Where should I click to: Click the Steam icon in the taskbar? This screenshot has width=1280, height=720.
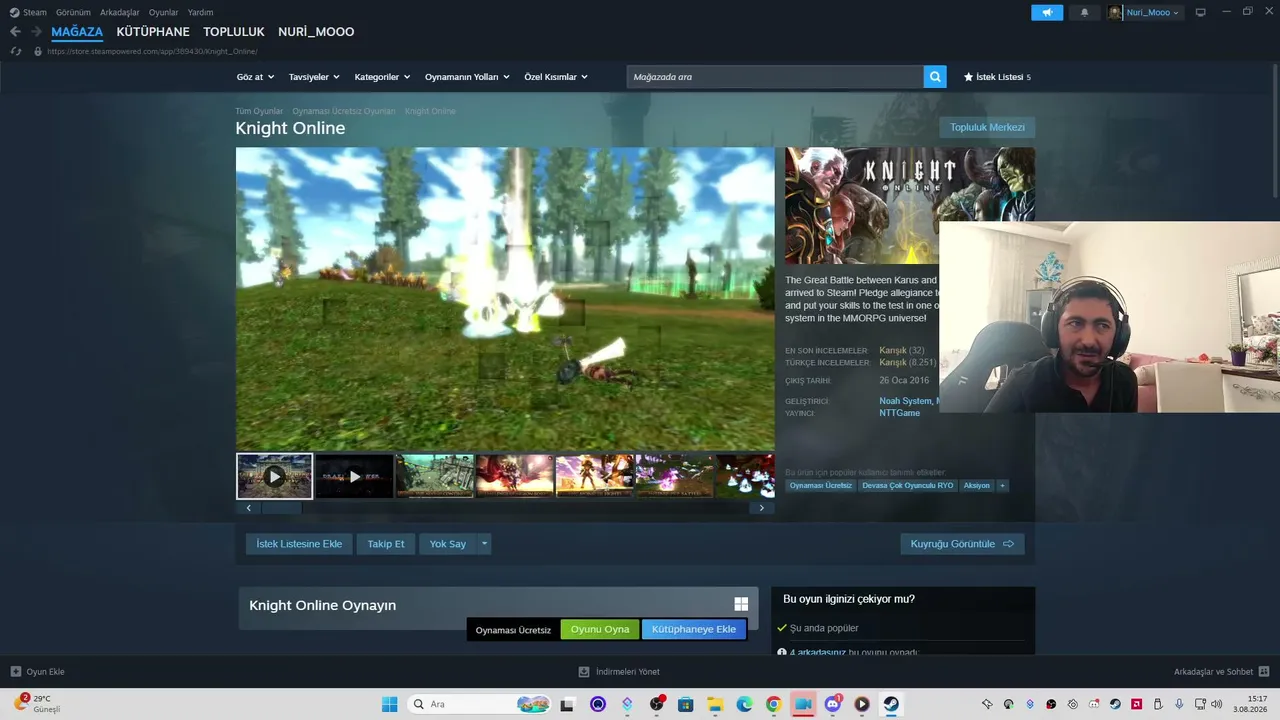tap(891, 704)
